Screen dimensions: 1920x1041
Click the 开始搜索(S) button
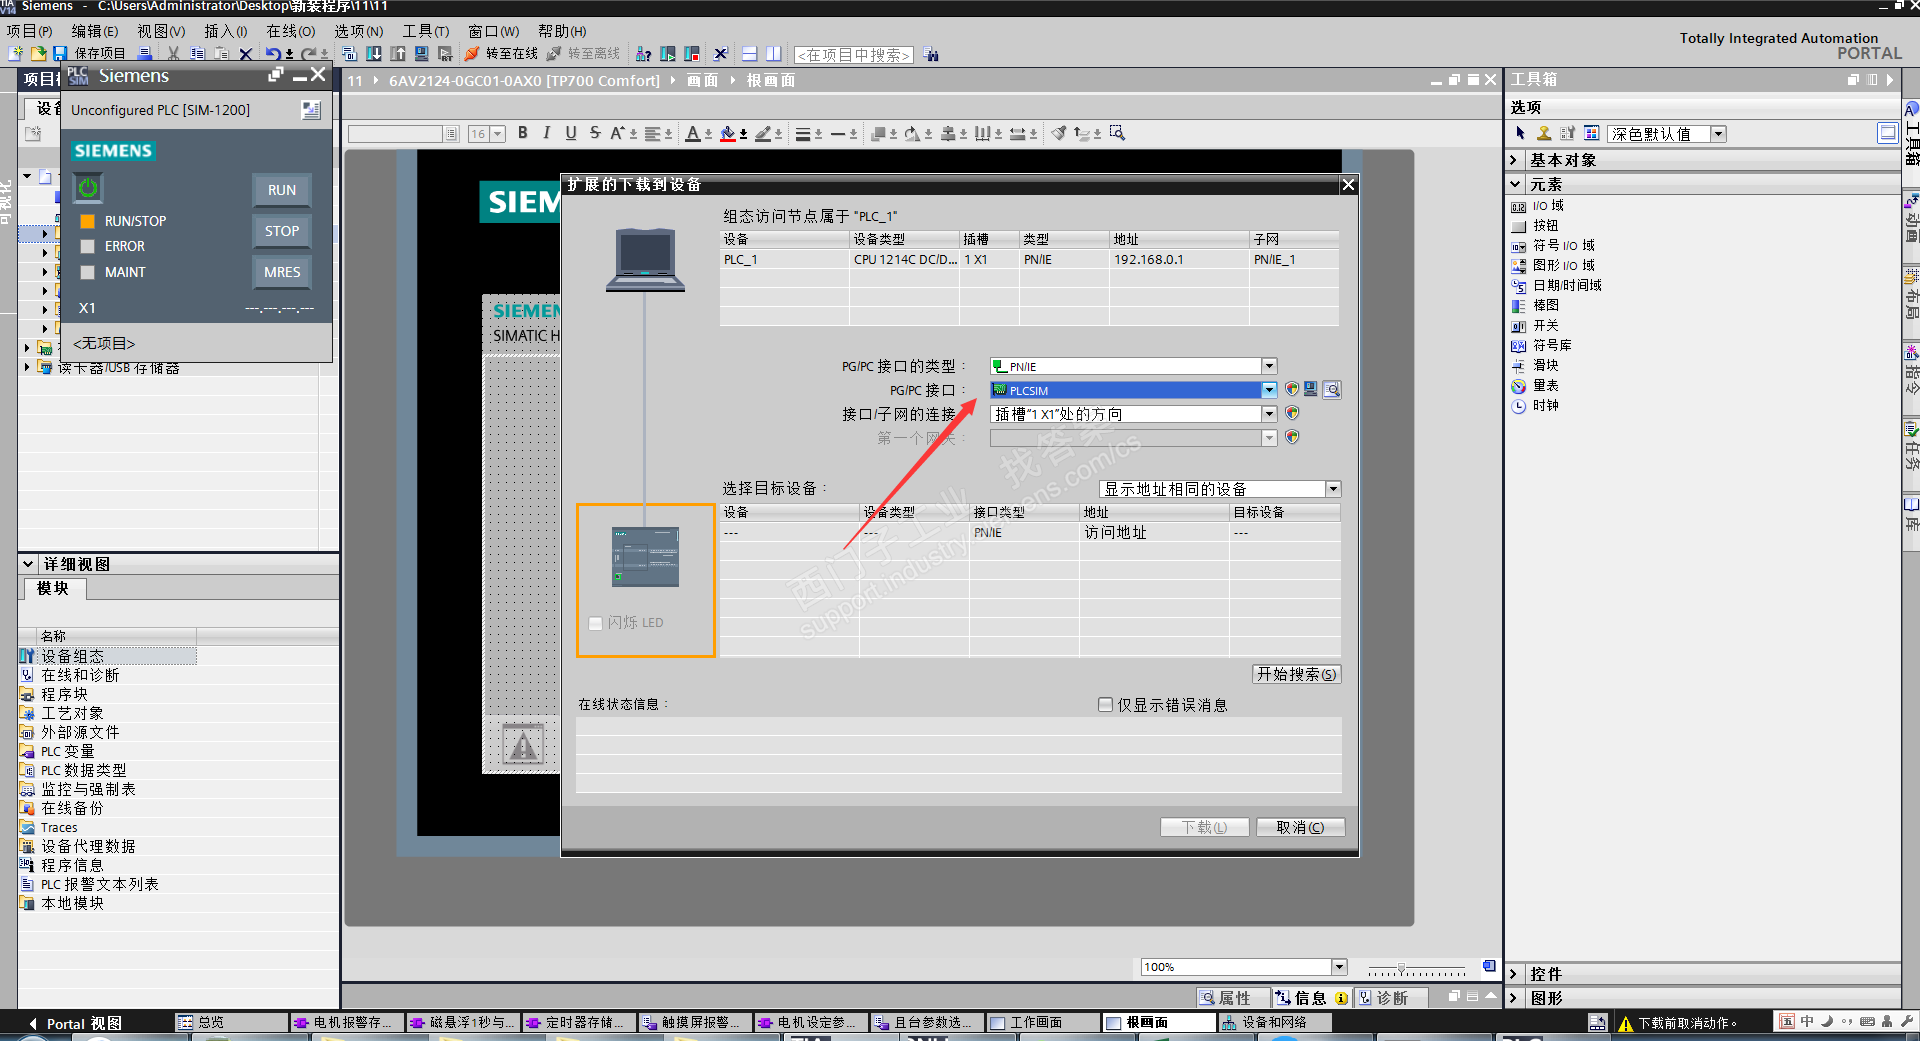1296,675
